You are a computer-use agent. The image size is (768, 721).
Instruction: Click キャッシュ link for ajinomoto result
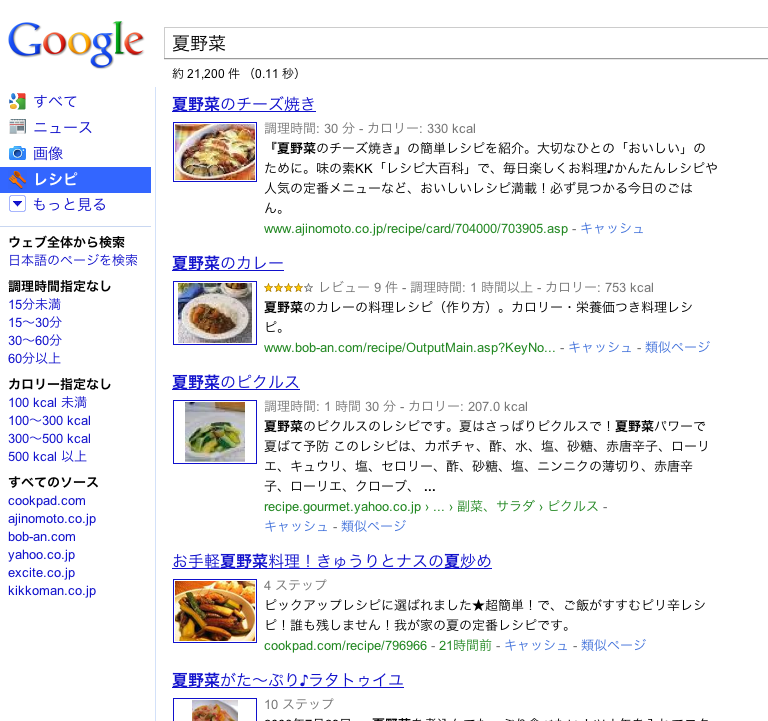(612, 229)
